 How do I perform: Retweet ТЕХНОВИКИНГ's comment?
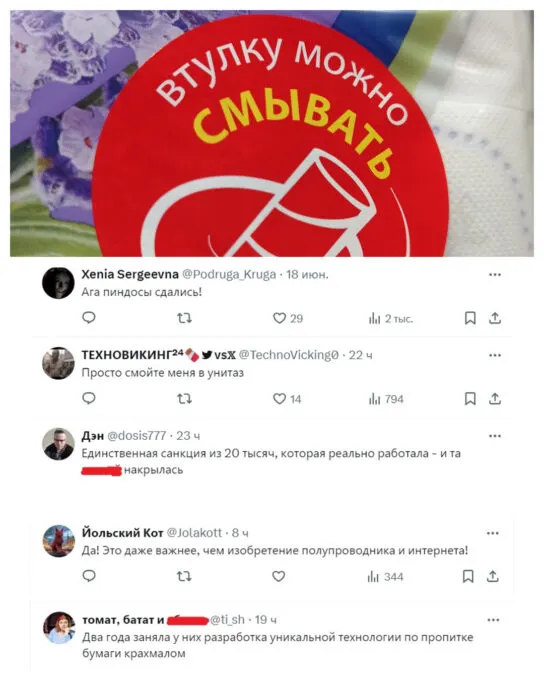(184, 399)
